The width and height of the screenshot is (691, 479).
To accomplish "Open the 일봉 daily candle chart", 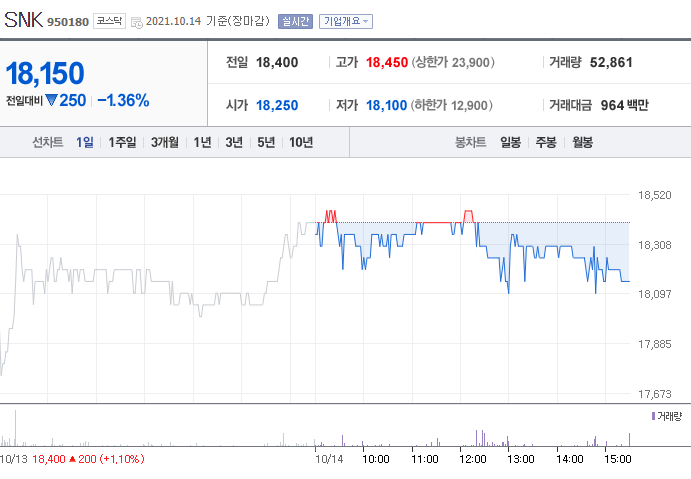I will 510,142.
